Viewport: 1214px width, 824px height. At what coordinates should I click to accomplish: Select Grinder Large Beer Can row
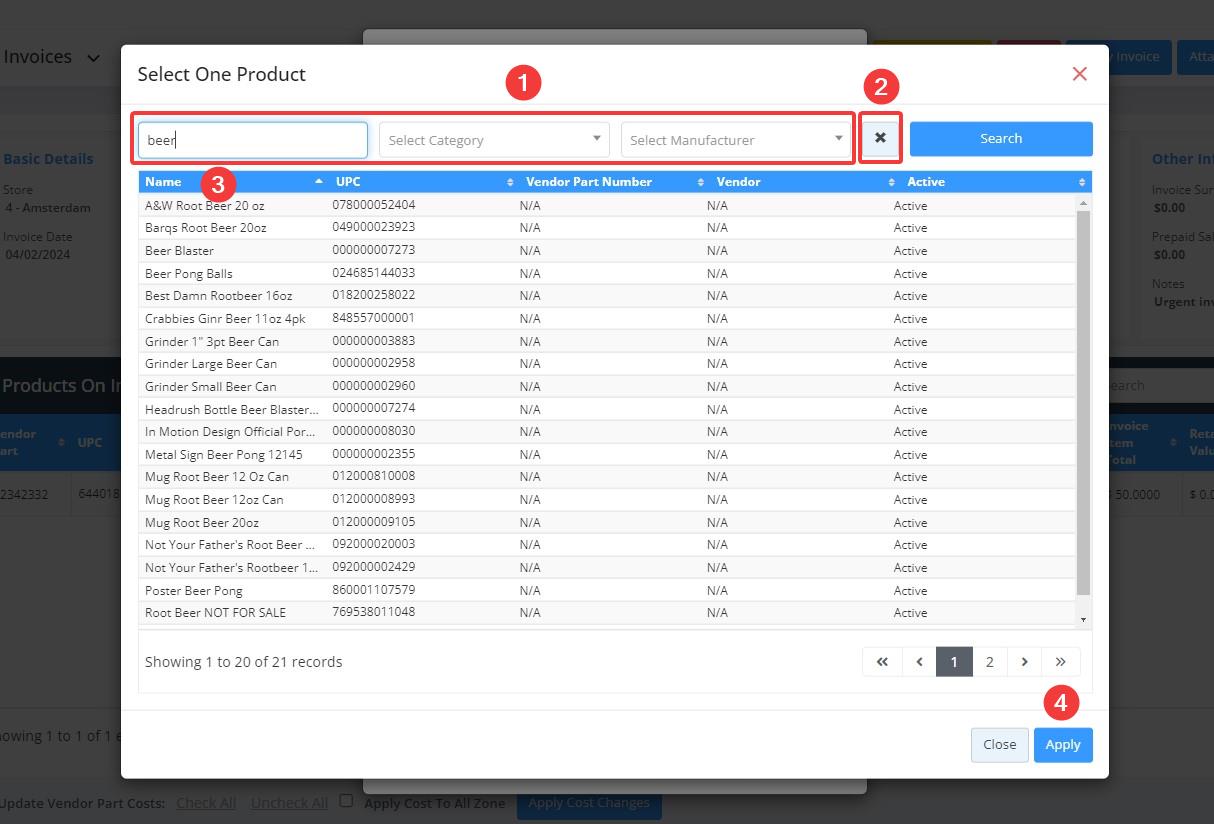pyautogui.click(x=607, y=363)
